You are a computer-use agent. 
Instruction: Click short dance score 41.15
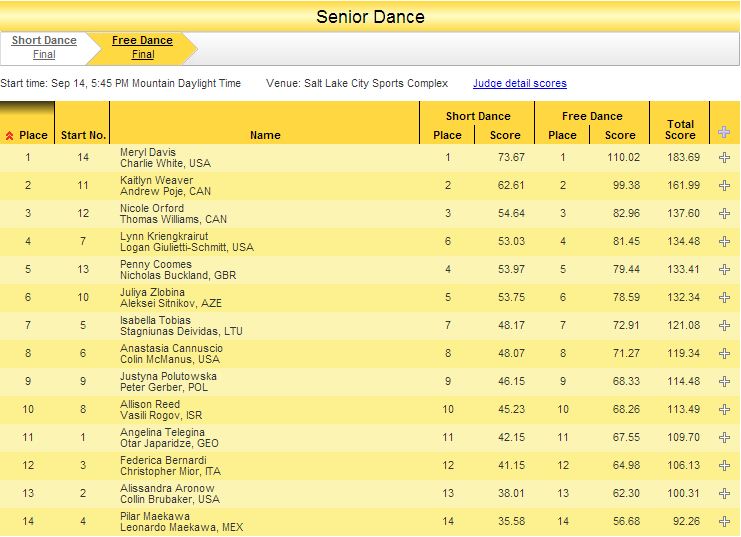click(x=511, y=465)
